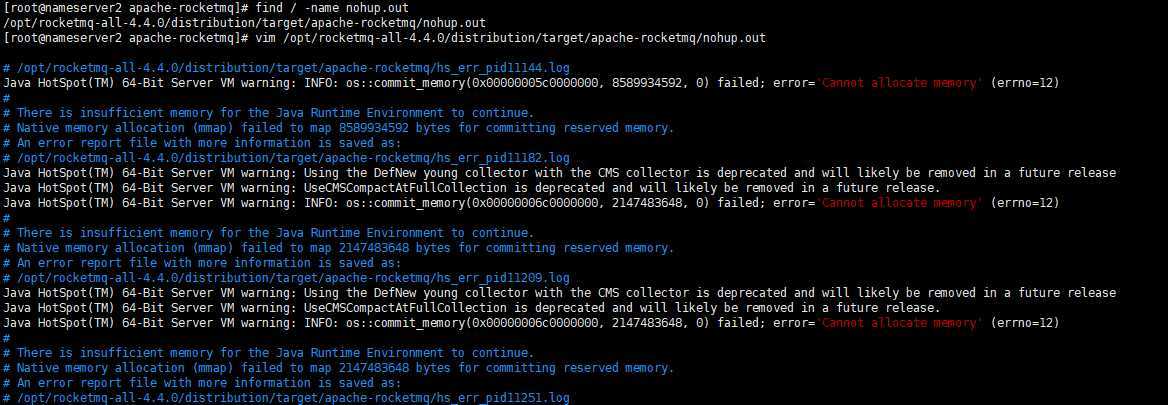Select the nohup.out path in find output
The width and height of the screenshot is (1168, 405).
(x=244, y=23)
